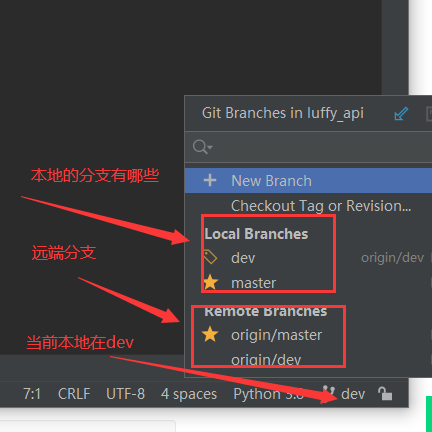Toggle favorite star on origin/master branch
Screen dimensions: 432x432
point(210,334)
